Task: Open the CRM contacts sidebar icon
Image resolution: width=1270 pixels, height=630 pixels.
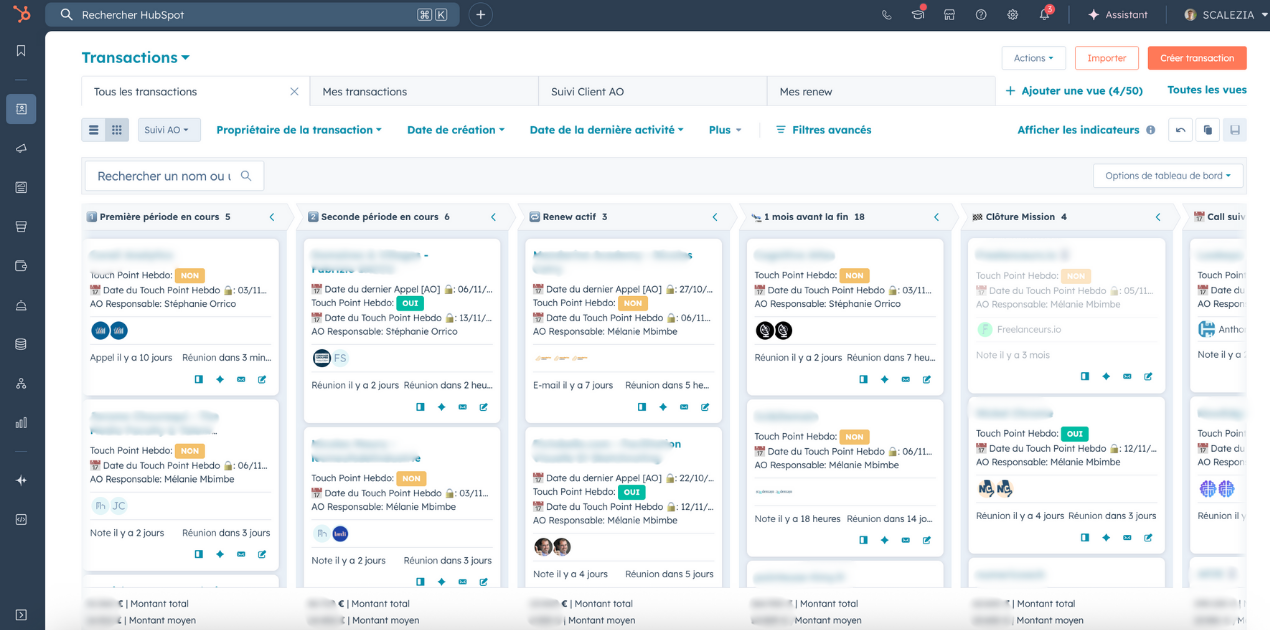Action: point(21,109)
